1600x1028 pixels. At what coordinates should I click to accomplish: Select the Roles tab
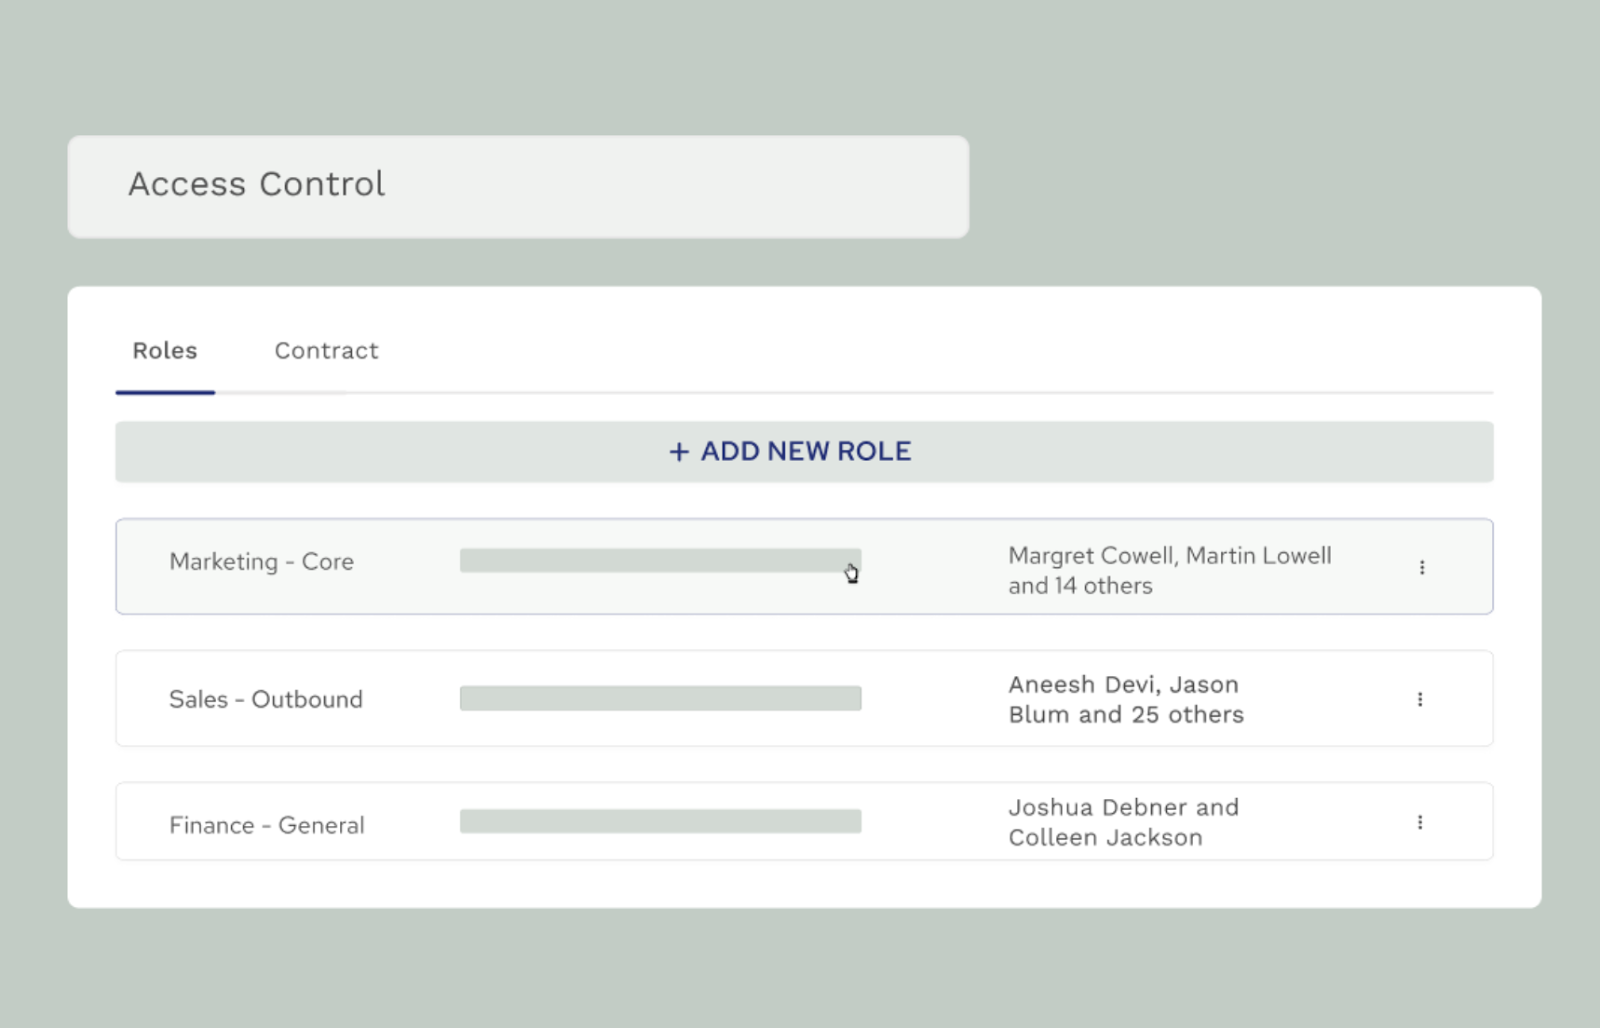click(x=165, y=351)
